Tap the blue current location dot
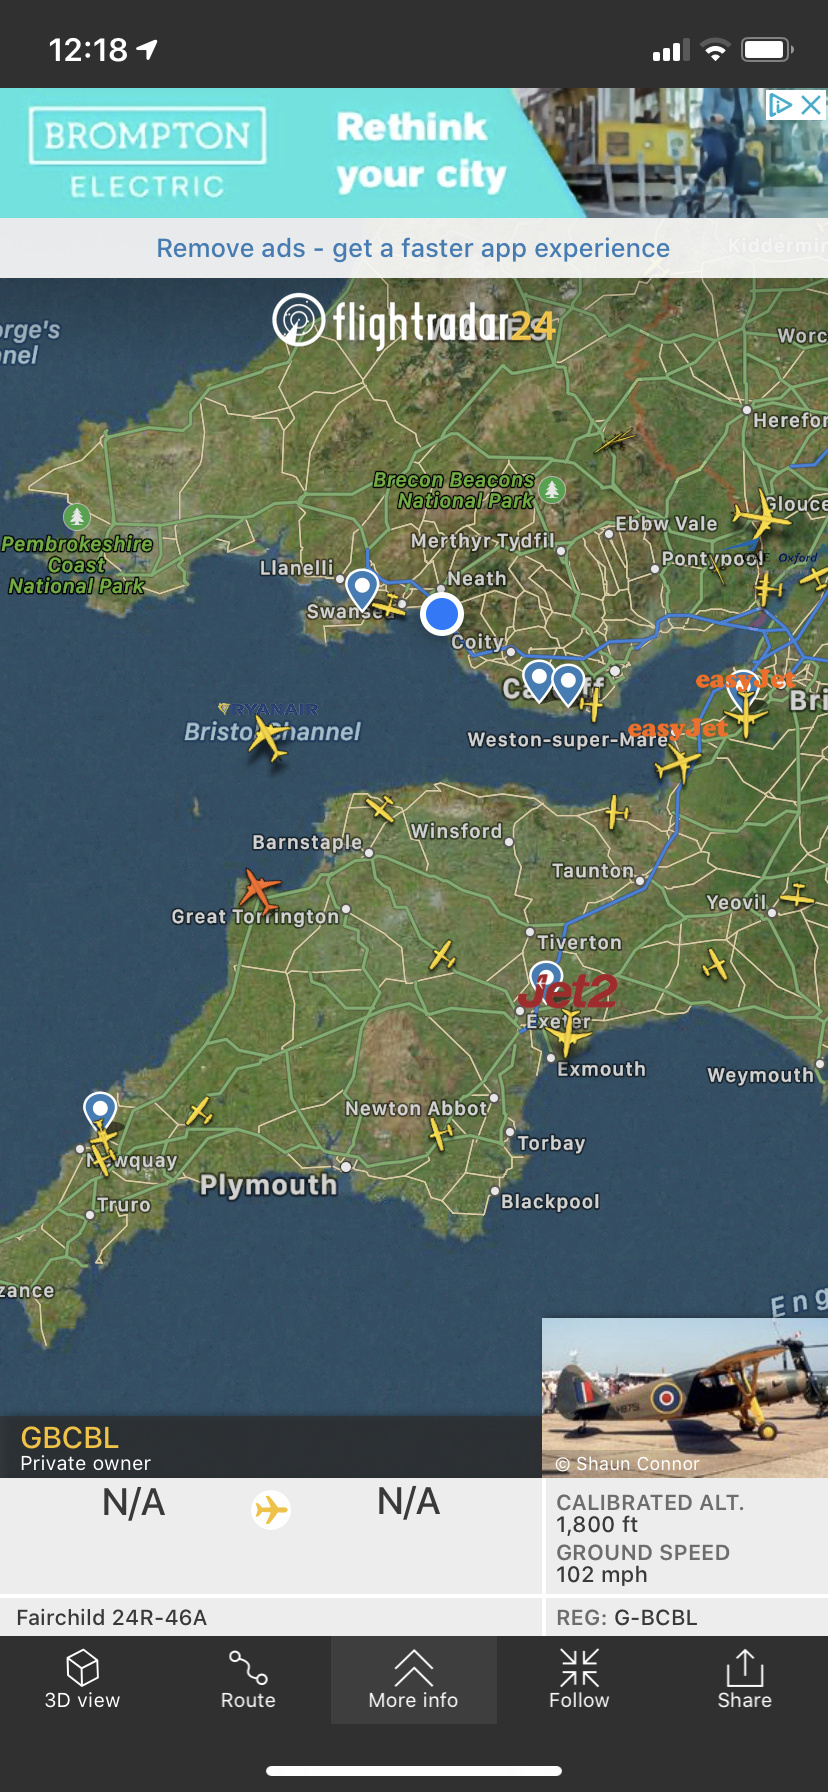This screenshot has width=828, height=1792. [441, 614]
